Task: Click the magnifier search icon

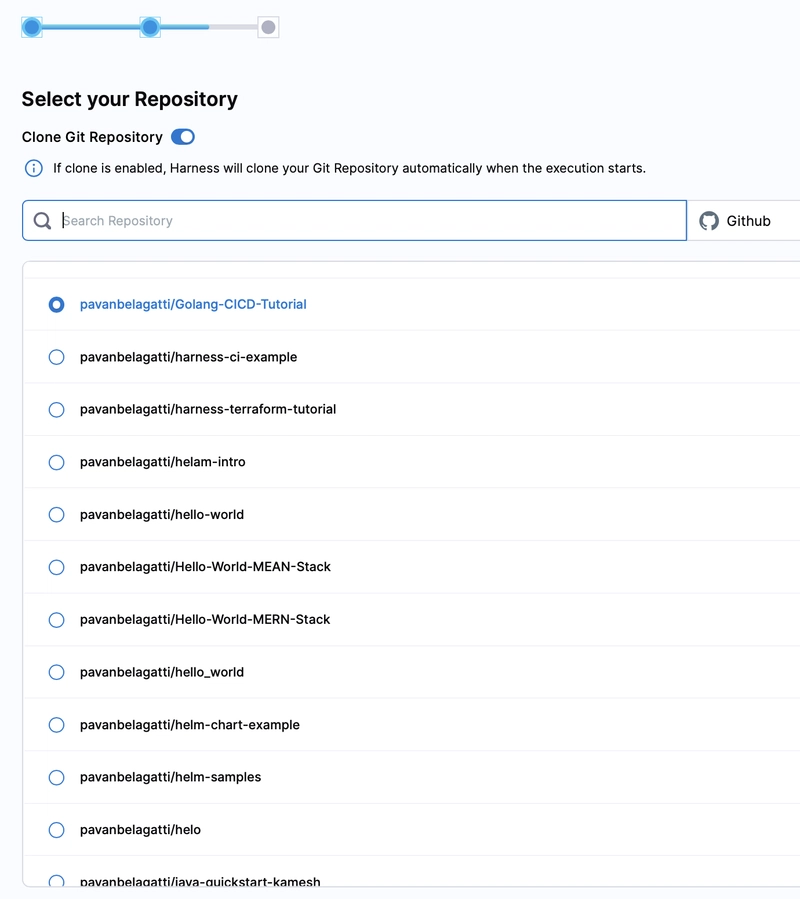Action: point(42,221)
